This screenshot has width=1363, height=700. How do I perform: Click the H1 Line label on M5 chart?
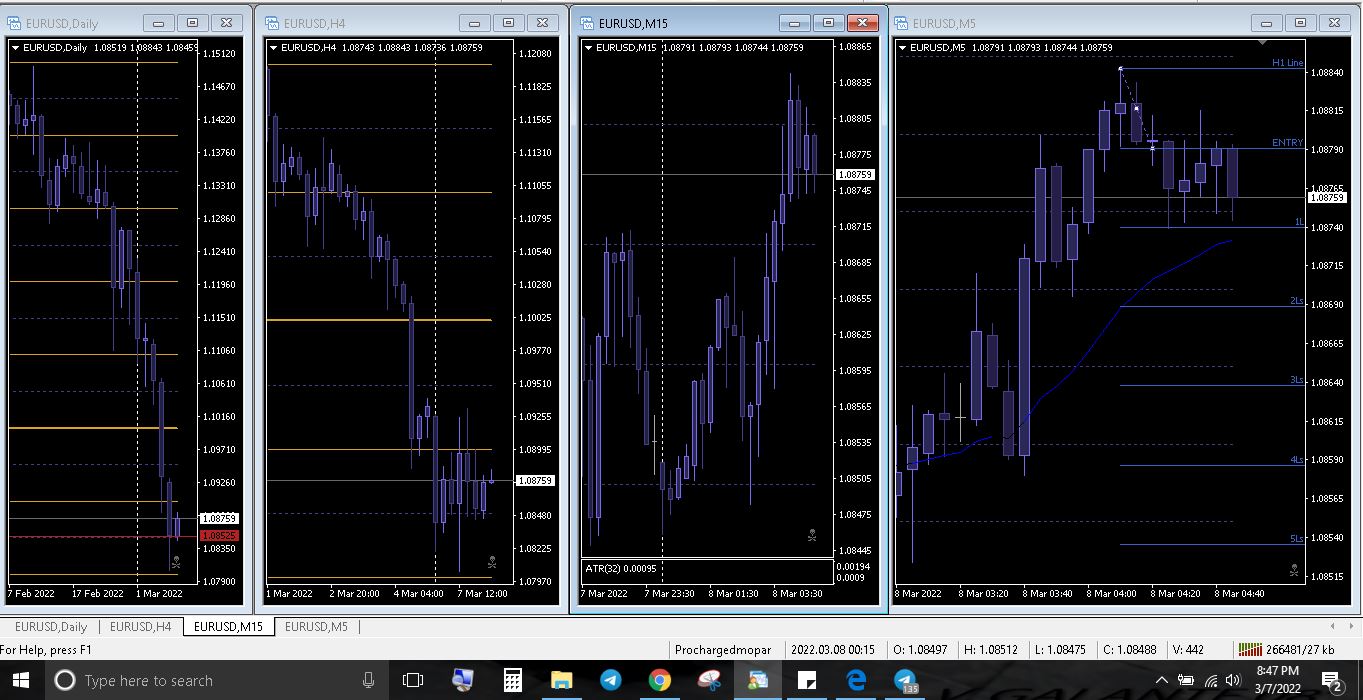[x=1287, y=63]
